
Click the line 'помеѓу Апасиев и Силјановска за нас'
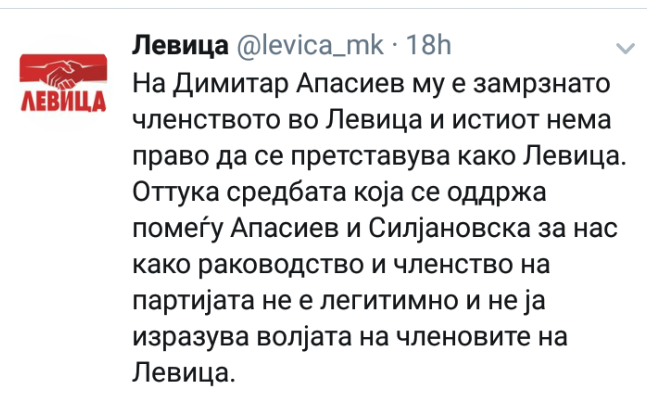(x=375, y=229)
